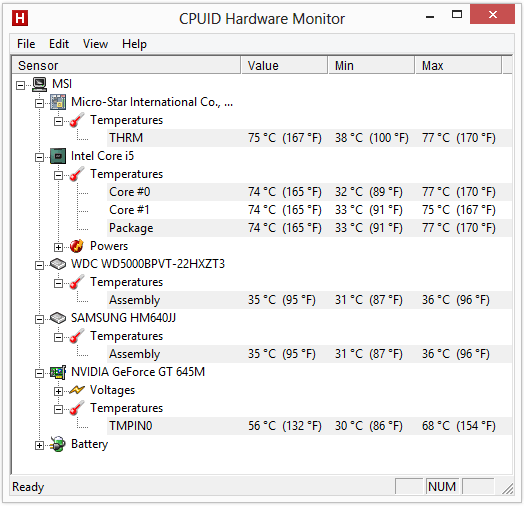Click Core #1 max value 75 °C
The height and width of the screenshot is (506, 524).
(x=458, y=210)
